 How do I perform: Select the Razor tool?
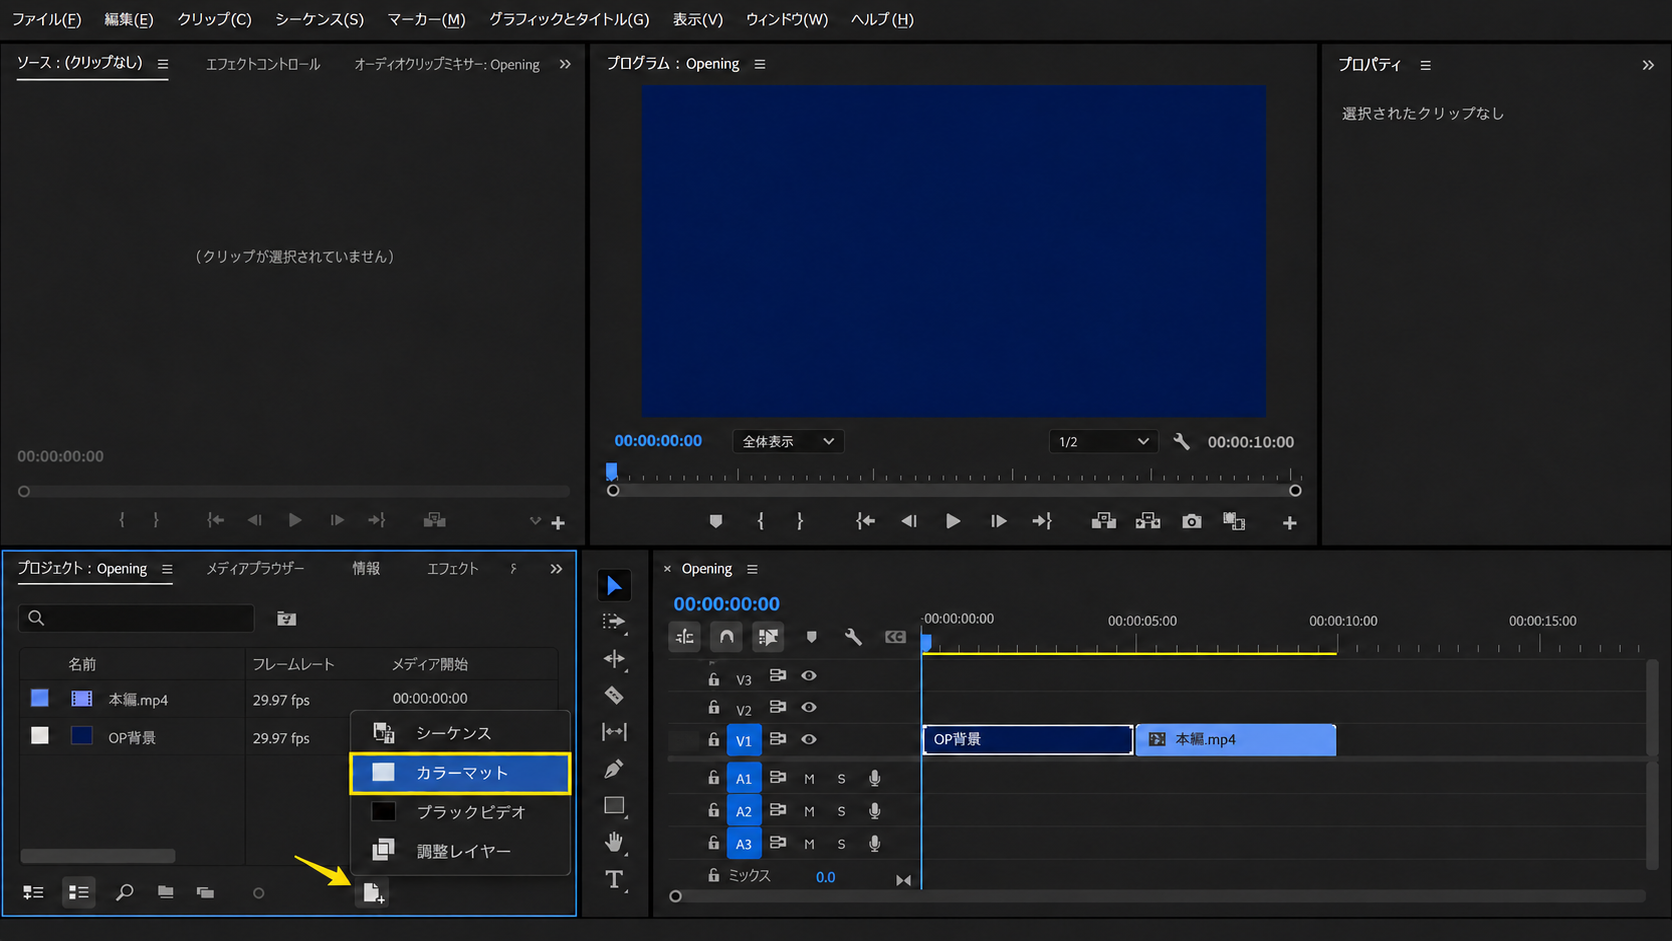coord(614,695)
